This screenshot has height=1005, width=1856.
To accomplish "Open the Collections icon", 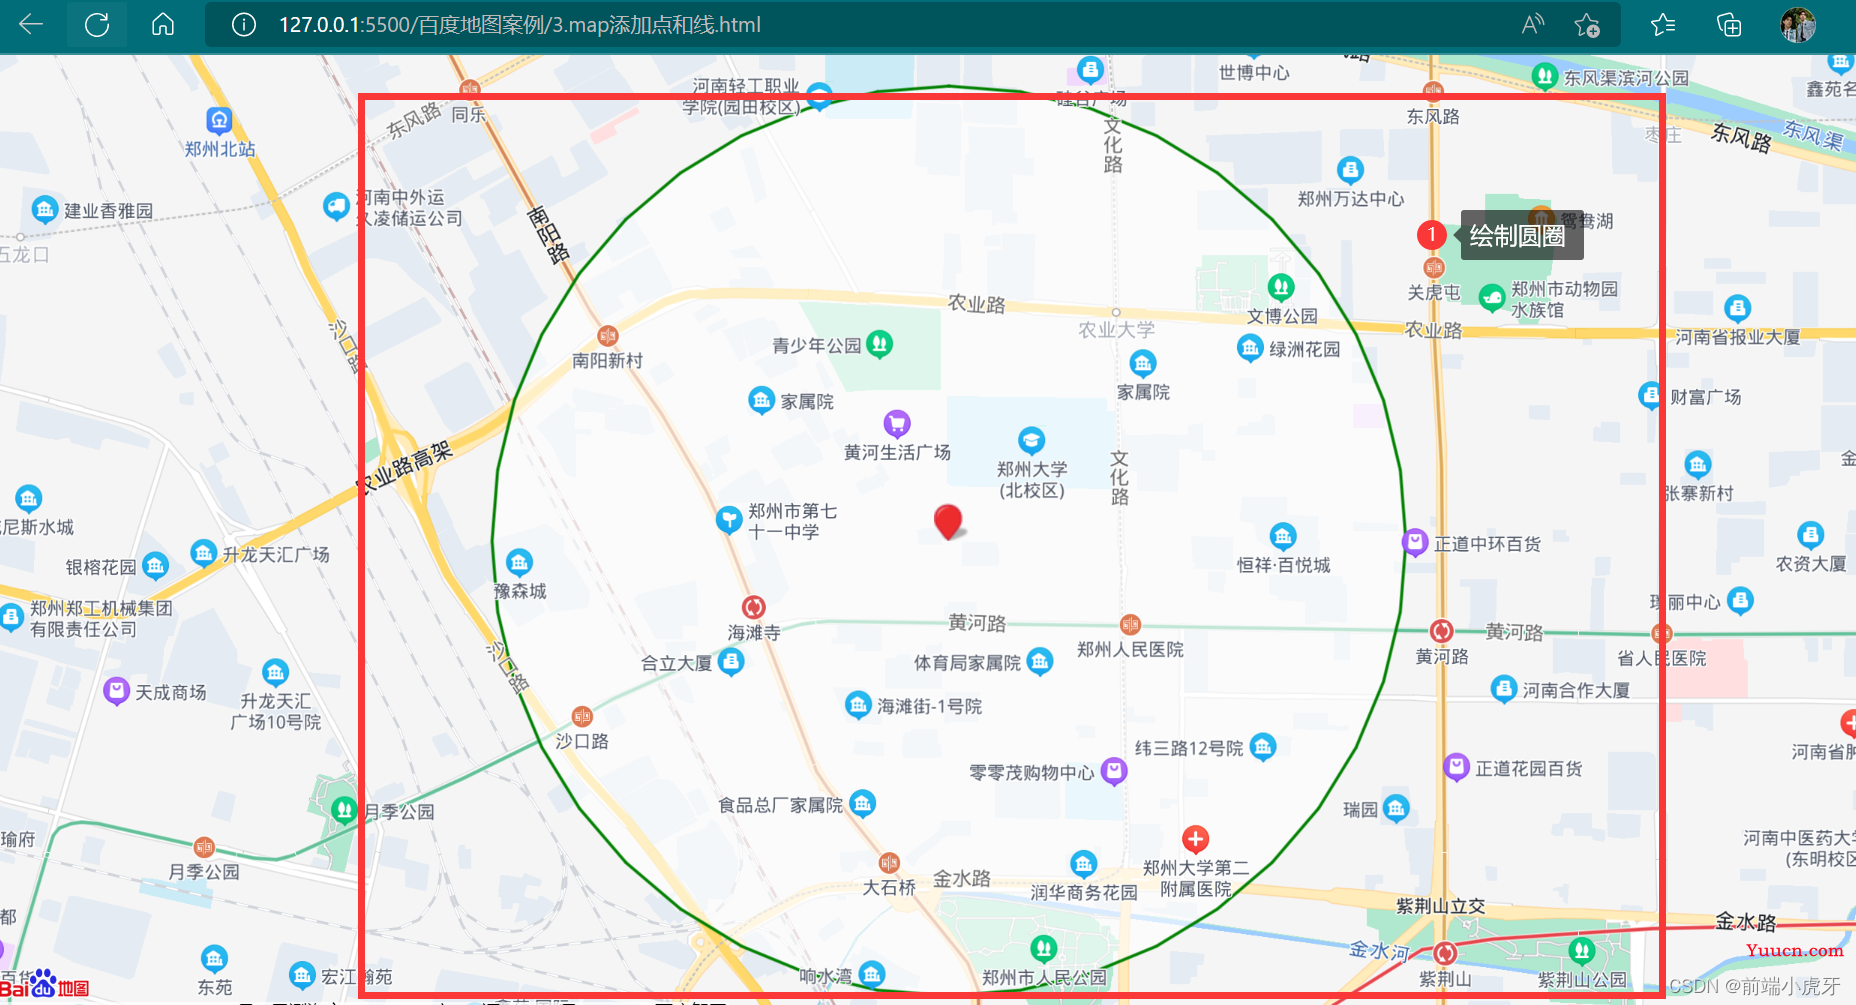I will (1729, 25).
